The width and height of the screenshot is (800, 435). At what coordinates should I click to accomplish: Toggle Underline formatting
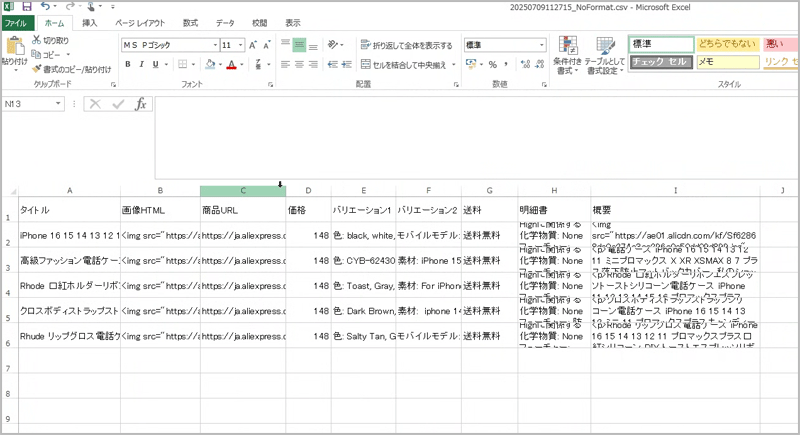coord(155,64)
